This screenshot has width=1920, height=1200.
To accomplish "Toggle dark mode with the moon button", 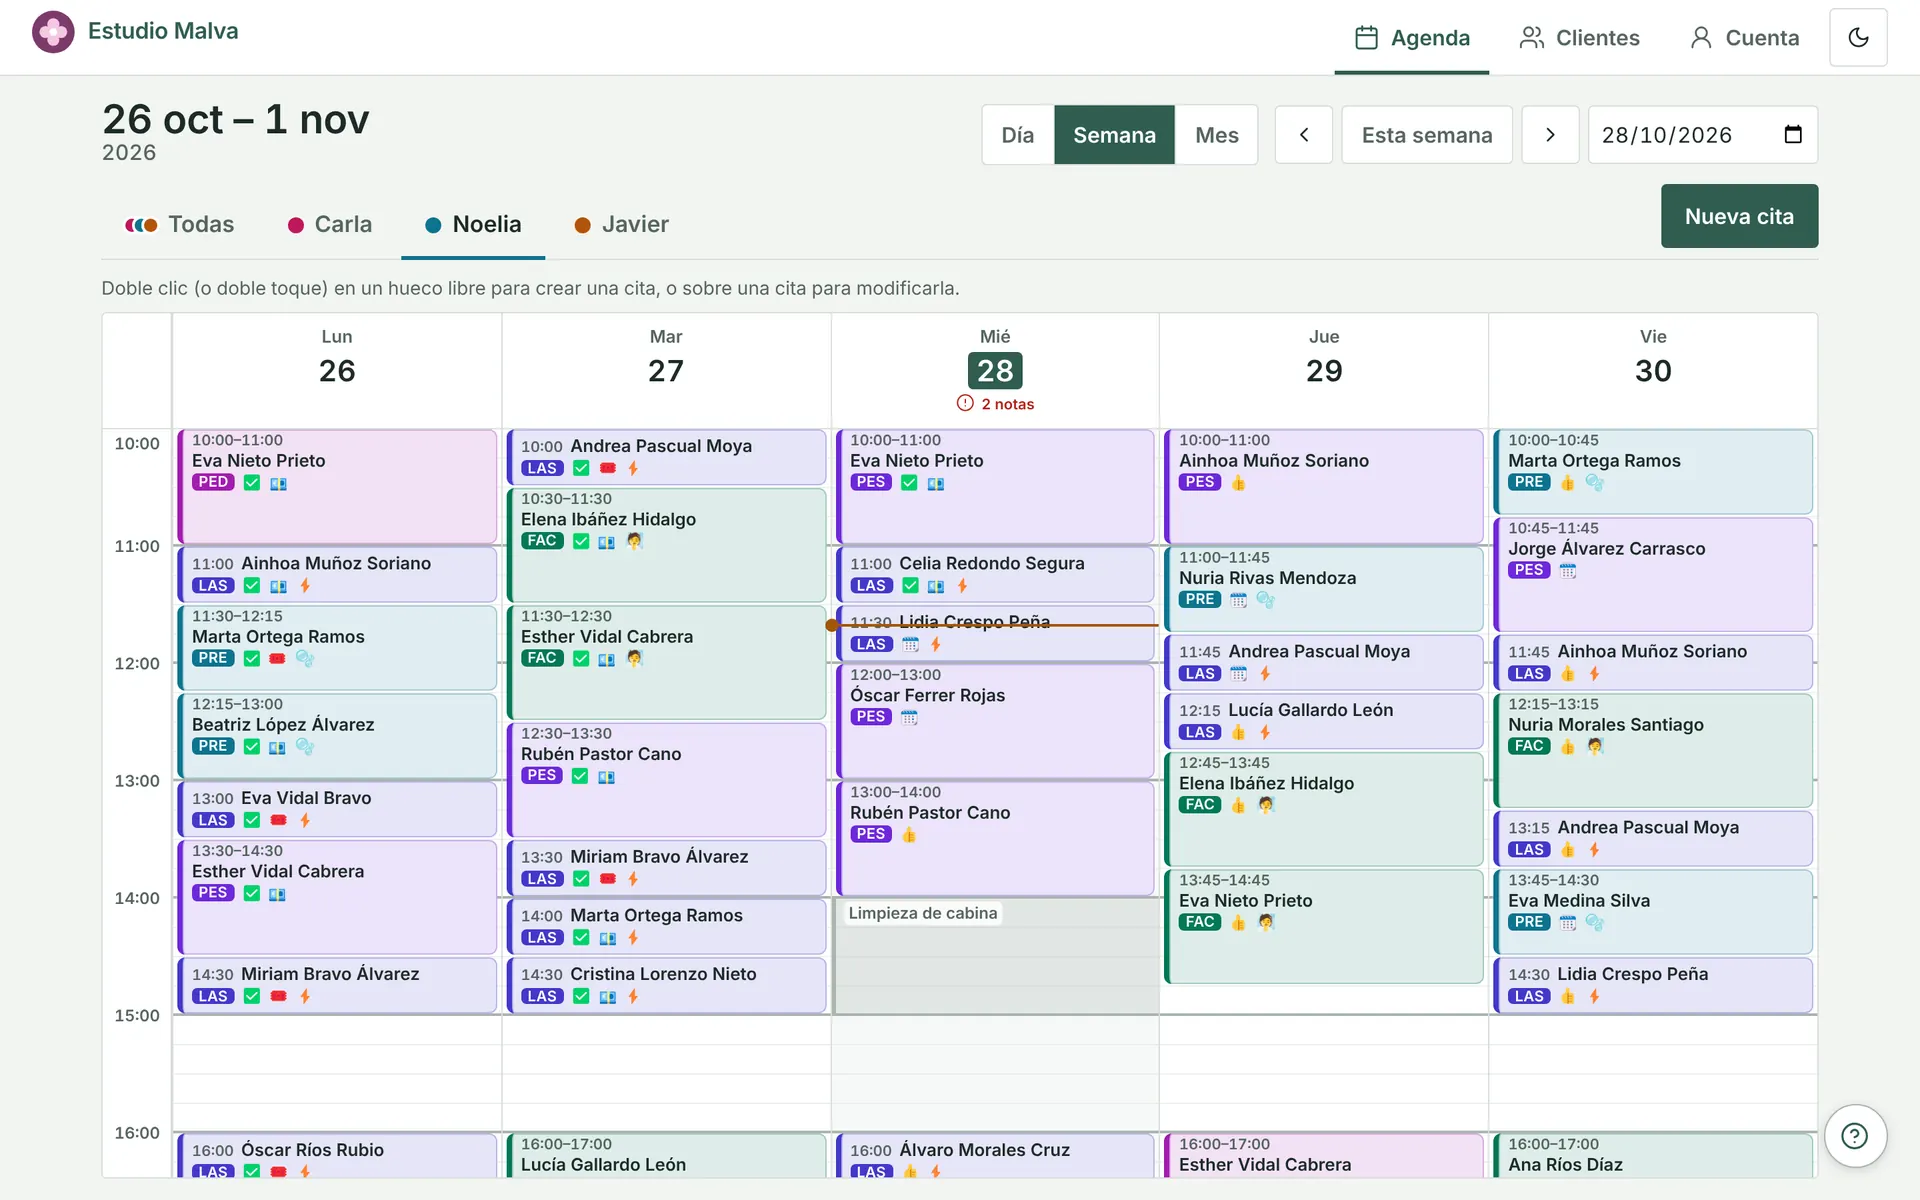I will tap(1858, 38).
